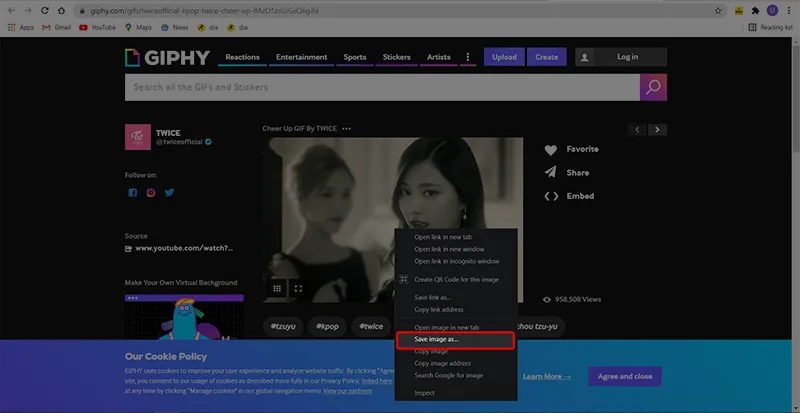Click the #twice tag
The image size is (800, 413).
(371, 327)
